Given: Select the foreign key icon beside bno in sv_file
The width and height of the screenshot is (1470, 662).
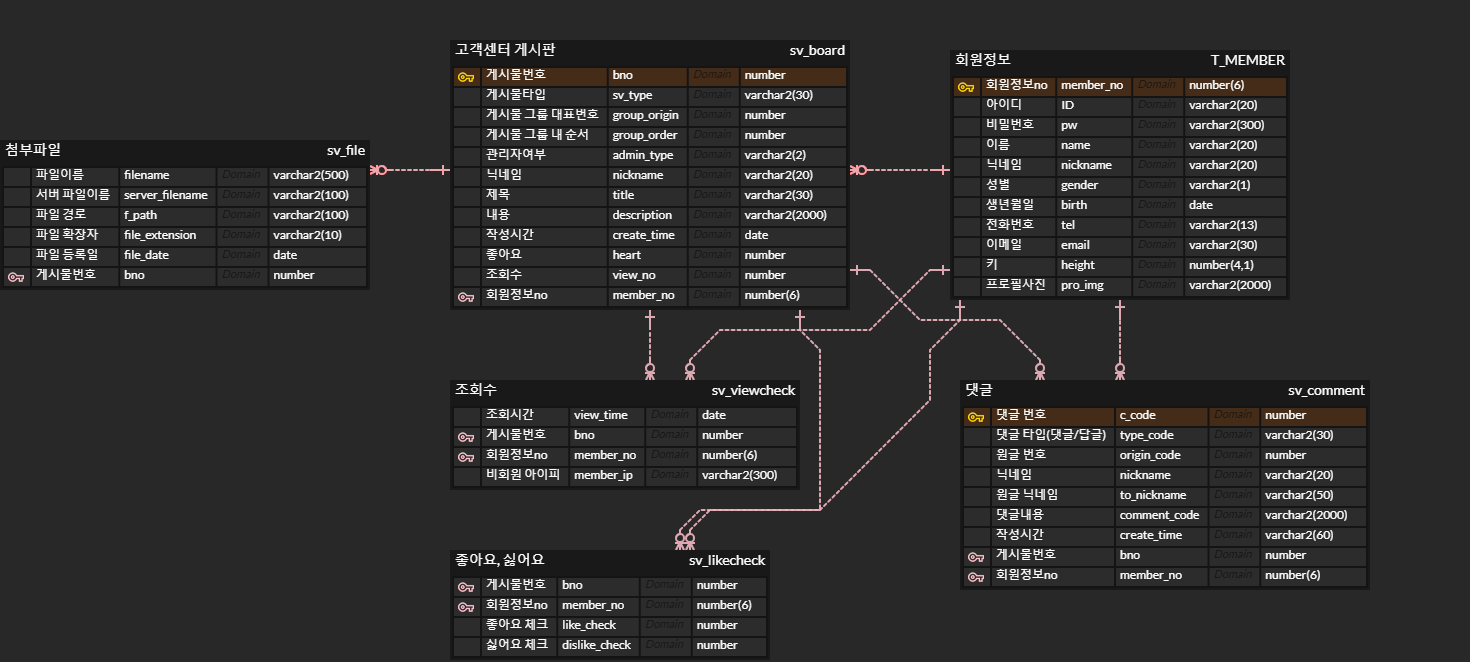Looking at the screenshot, I should [x=18, y=275].
